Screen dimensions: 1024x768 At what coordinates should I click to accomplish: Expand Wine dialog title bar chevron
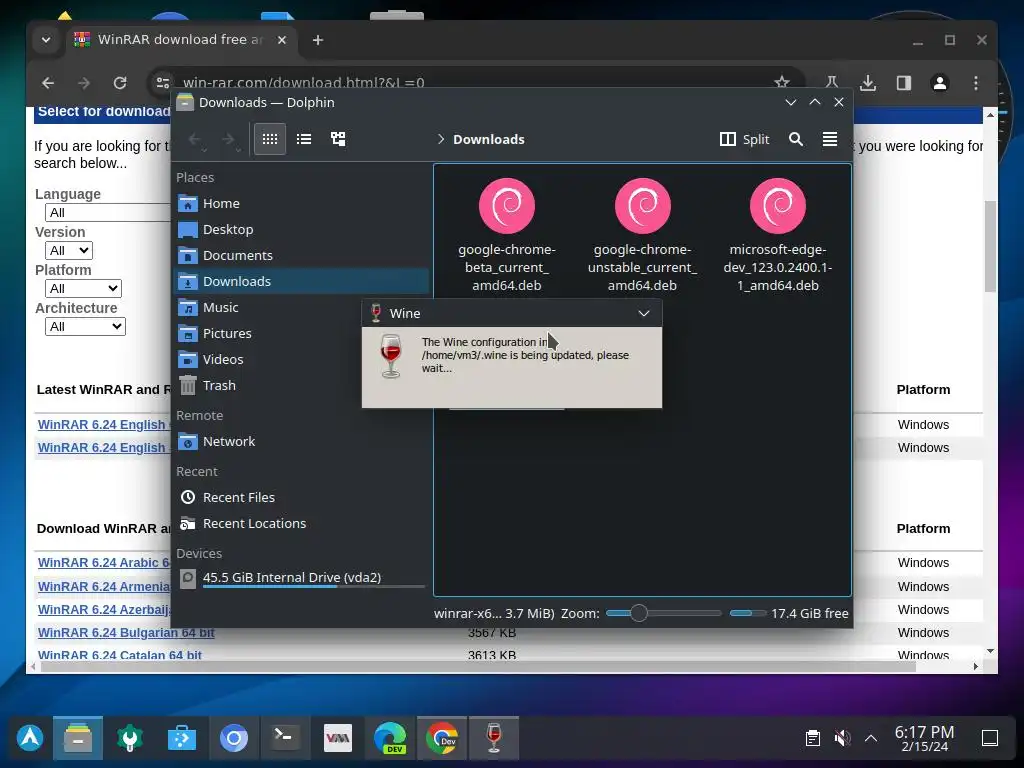pyautogui.click(x=644, y=313)
